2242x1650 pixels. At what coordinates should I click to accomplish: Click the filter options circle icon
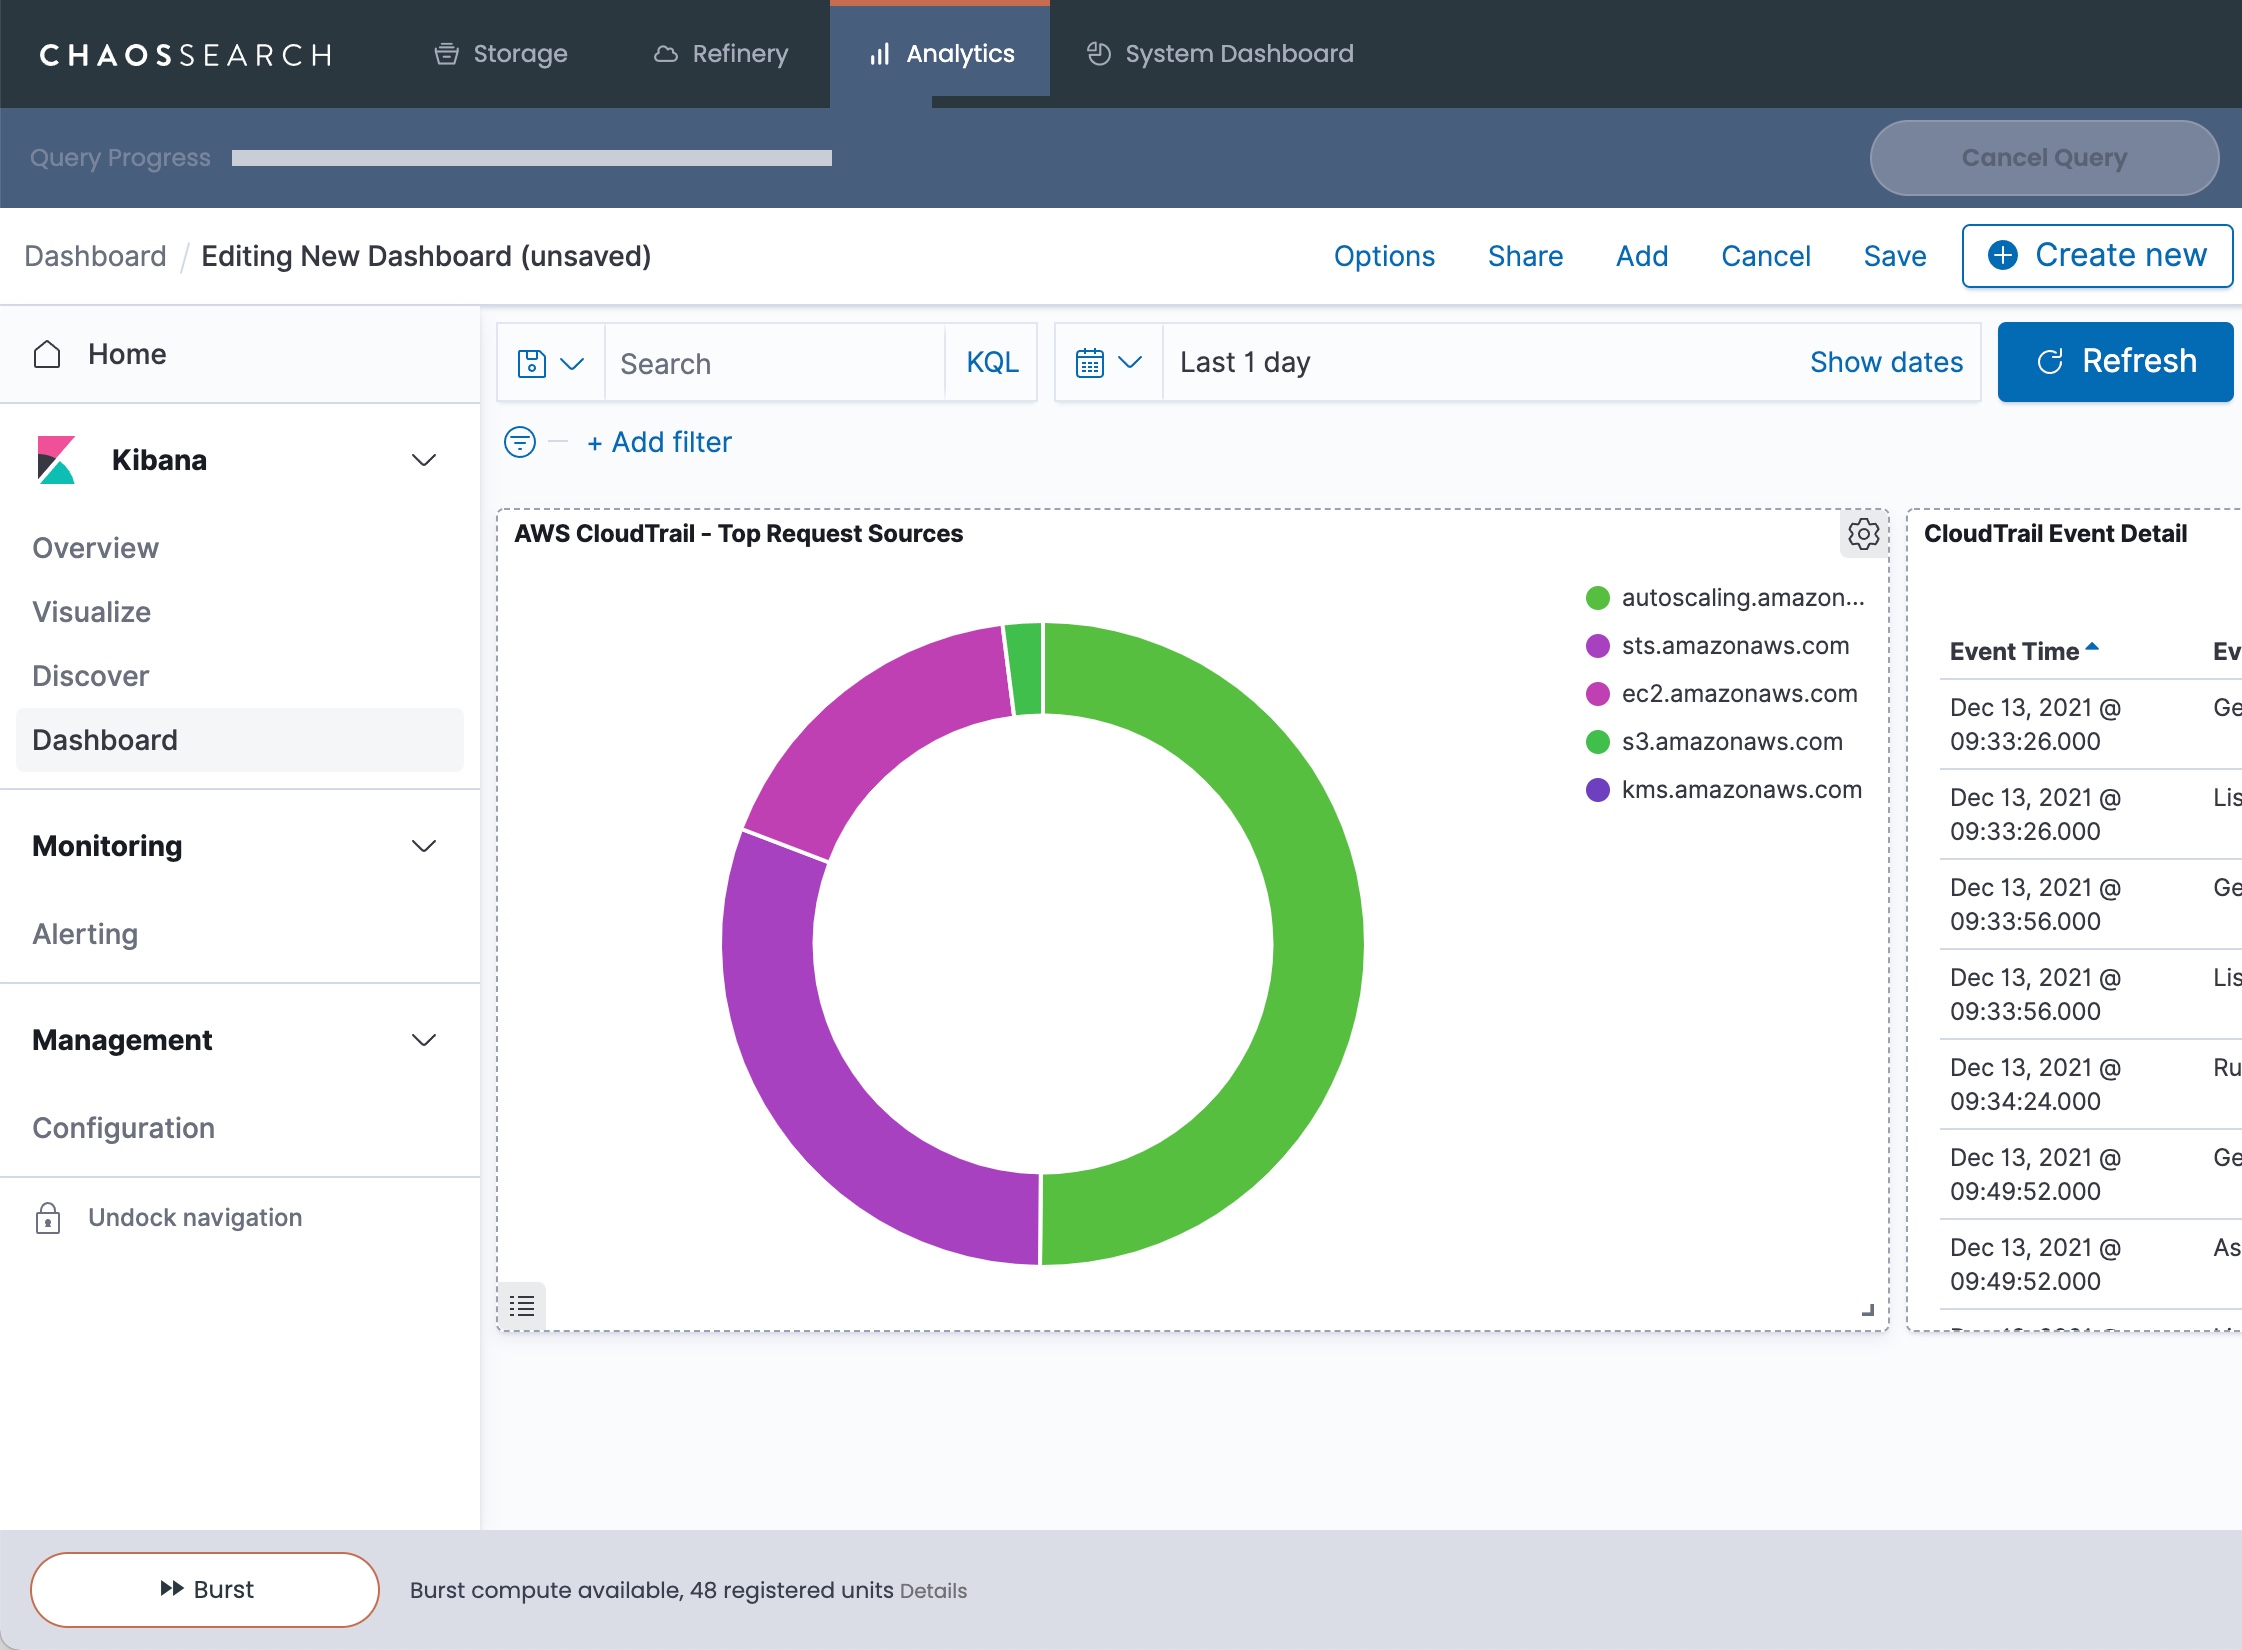[x=520, y=442]
